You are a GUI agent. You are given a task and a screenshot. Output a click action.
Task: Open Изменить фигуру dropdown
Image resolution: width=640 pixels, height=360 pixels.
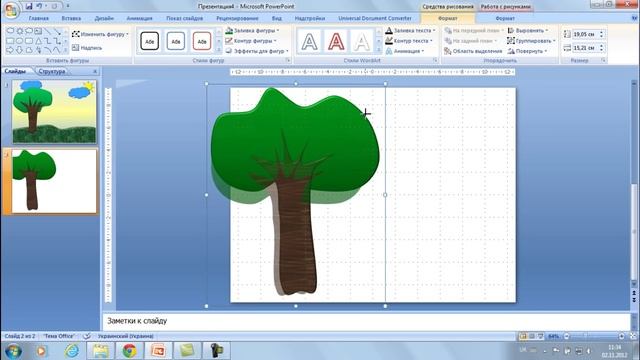click(x=100, y=34)
